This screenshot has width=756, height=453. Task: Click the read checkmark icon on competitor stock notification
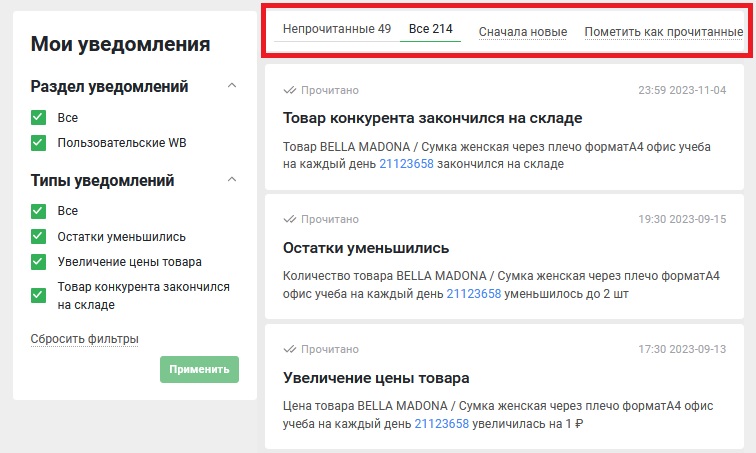click(290, 90)
